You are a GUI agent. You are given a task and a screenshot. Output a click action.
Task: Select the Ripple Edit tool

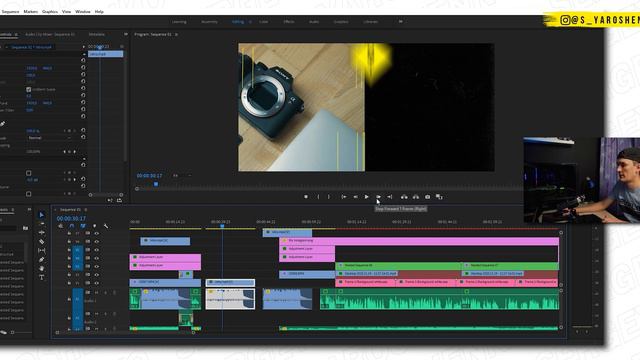point(41,232)
